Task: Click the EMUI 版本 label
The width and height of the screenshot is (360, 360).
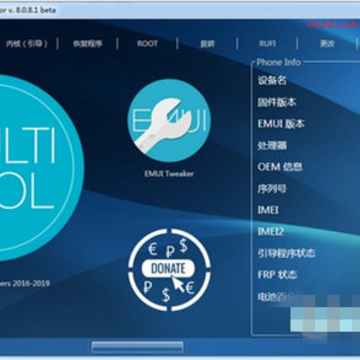Action: pos(281,124)
